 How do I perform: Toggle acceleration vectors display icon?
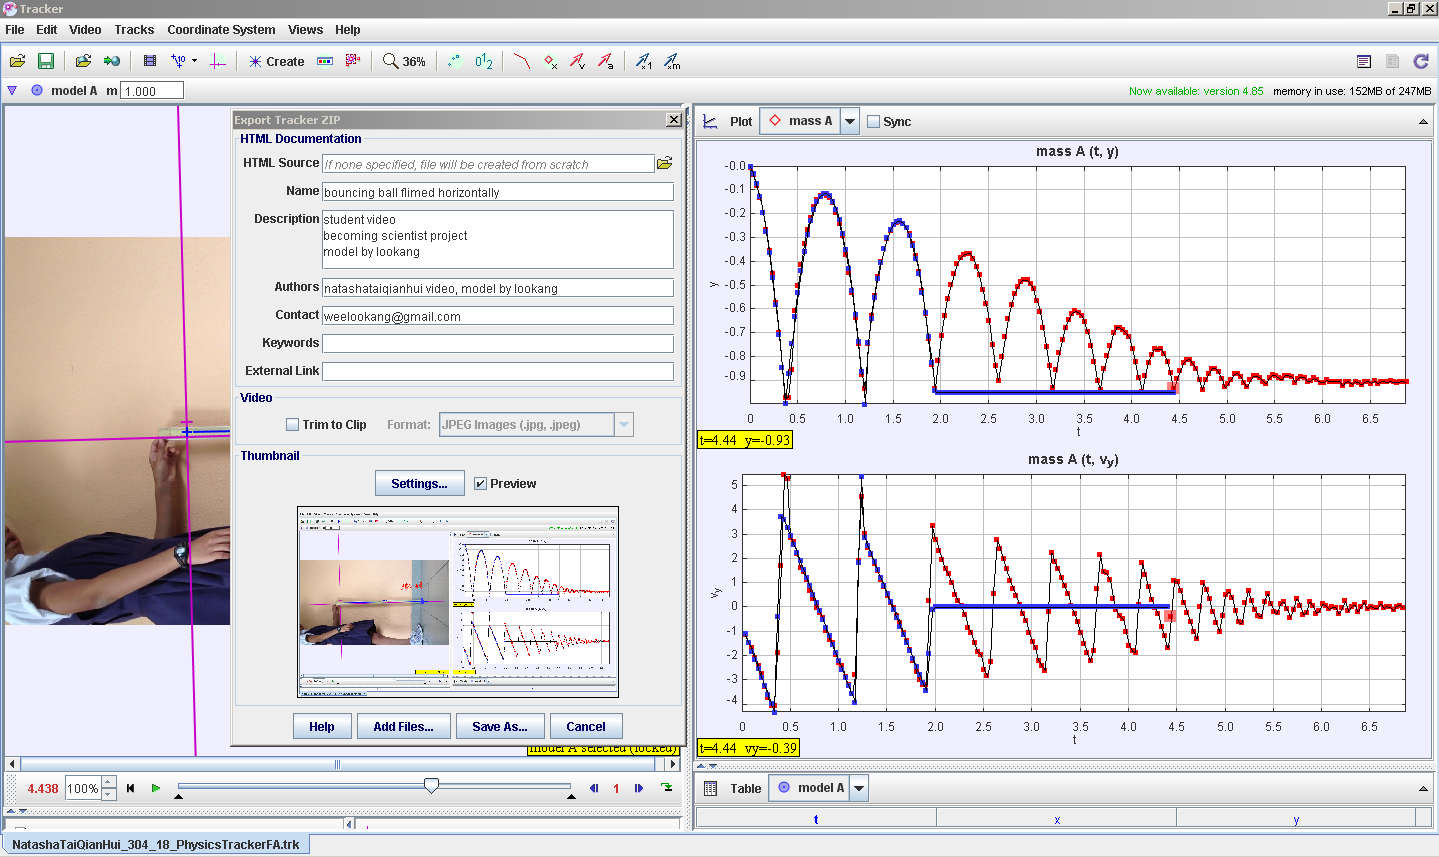606,61
